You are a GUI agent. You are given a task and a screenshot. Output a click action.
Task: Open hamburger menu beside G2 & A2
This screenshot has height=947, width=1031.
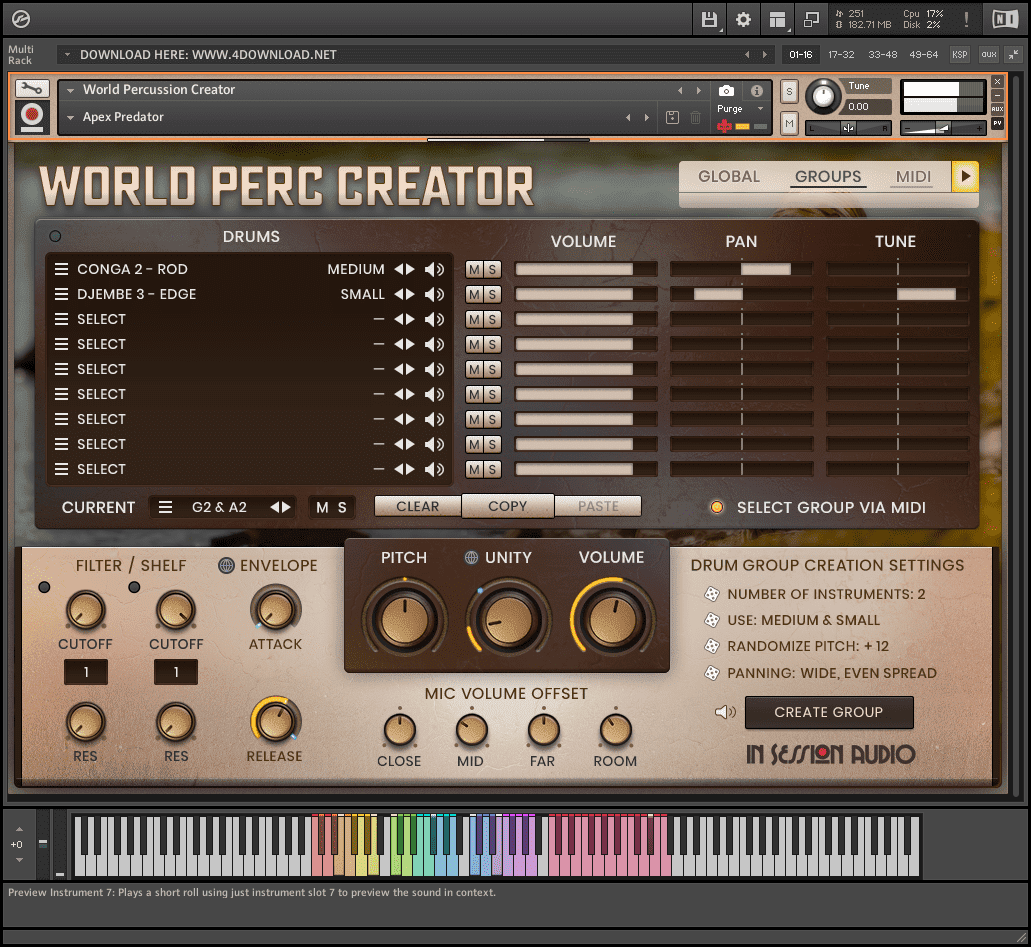166,507
